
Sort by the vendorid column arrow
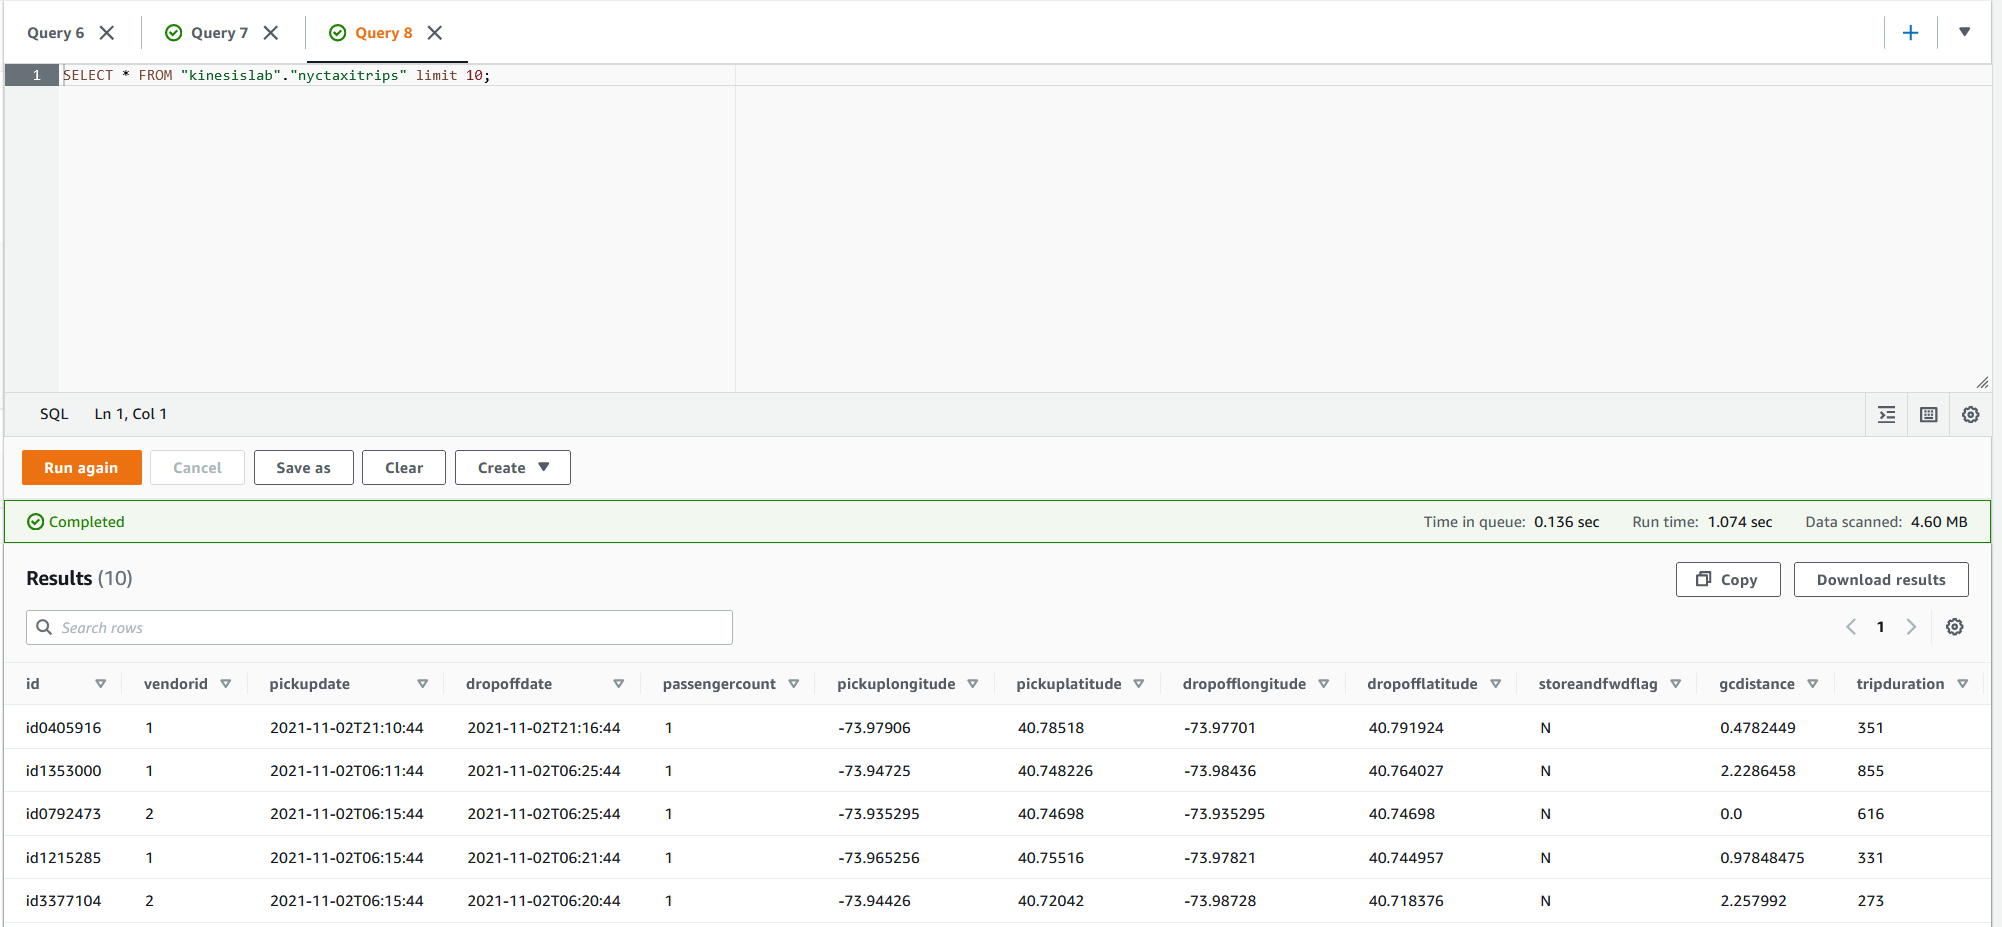pos(226,684)
